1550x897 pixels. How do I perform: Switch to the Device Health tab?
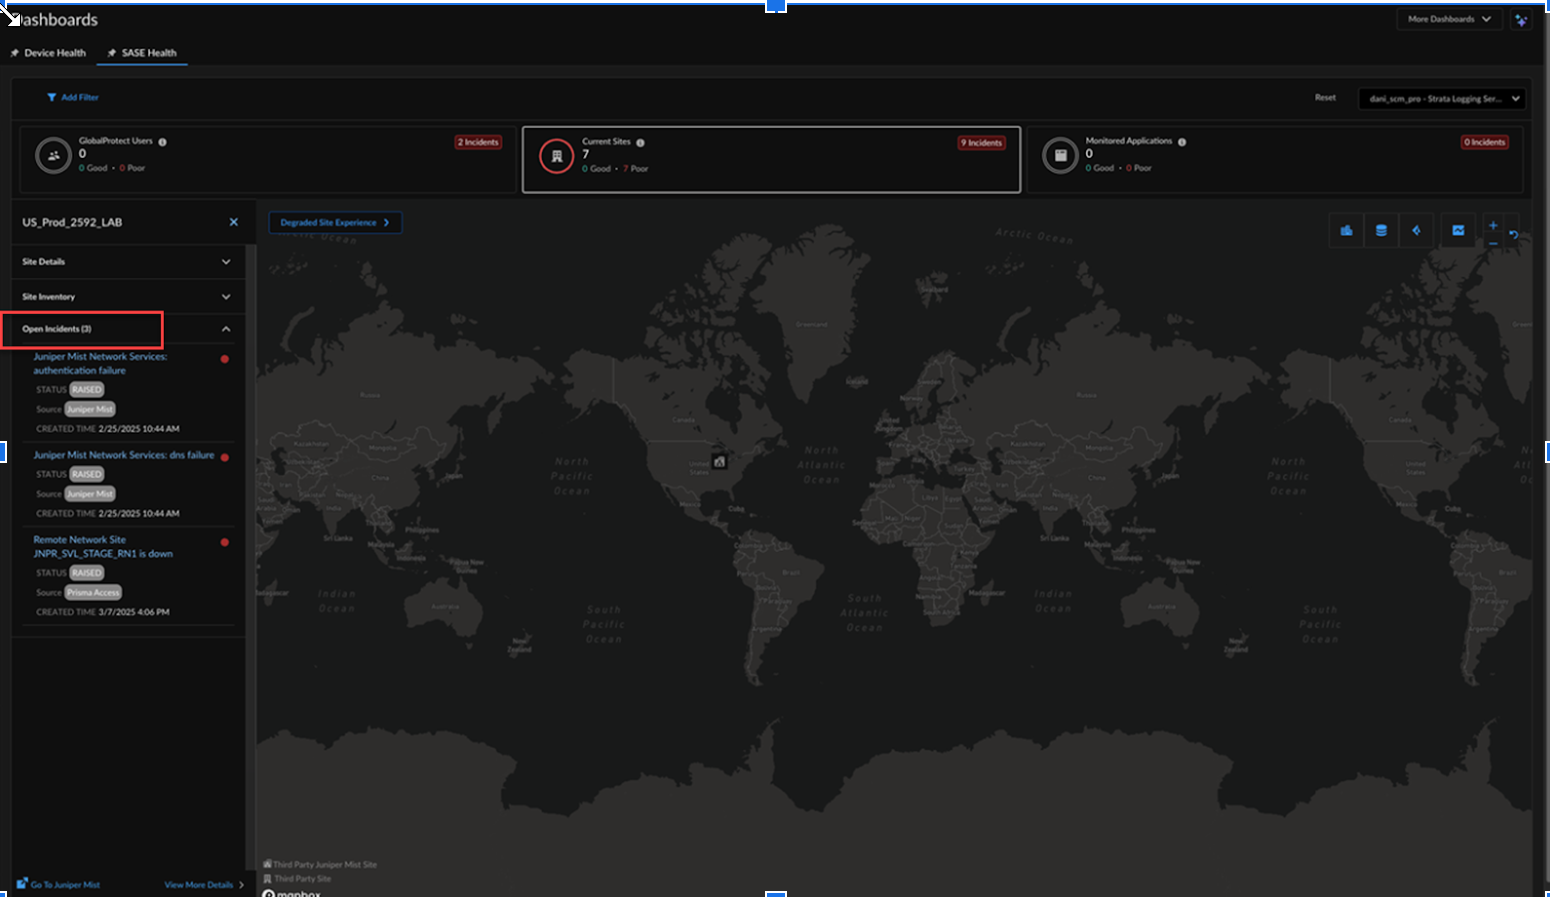click(54, 53)
